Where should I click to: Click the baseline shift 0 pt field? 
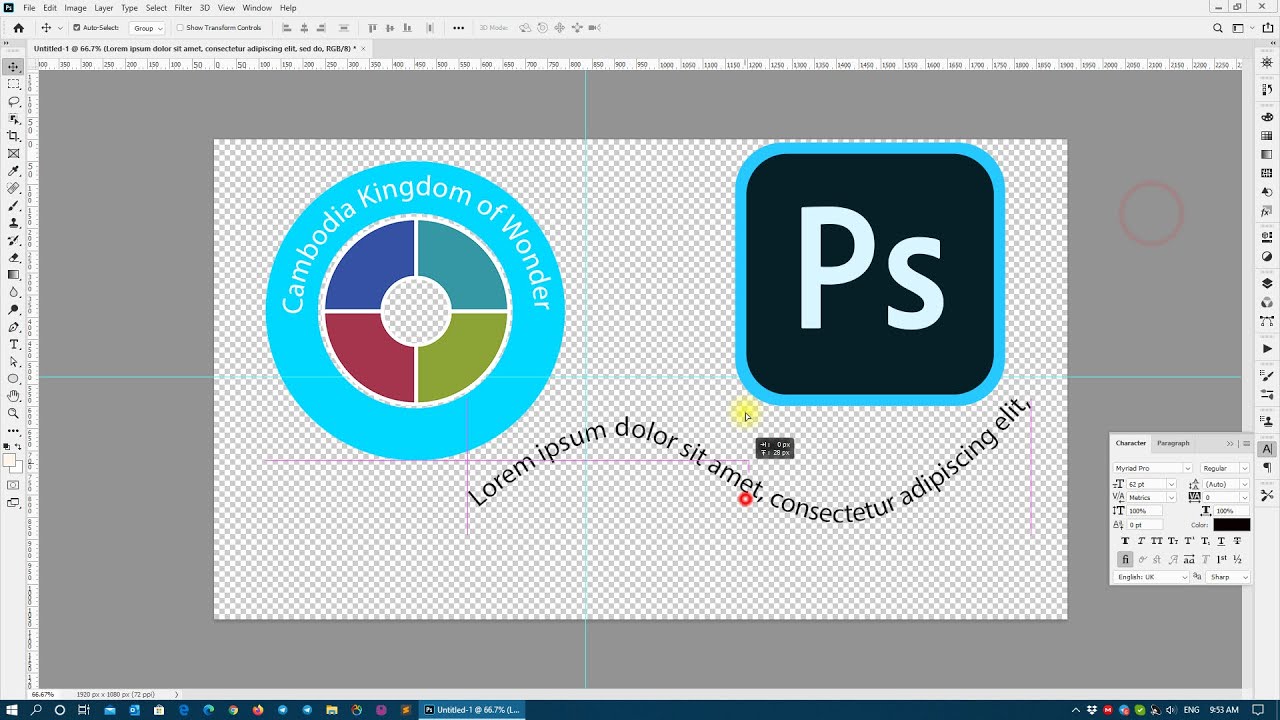(x=1144, y=525)
